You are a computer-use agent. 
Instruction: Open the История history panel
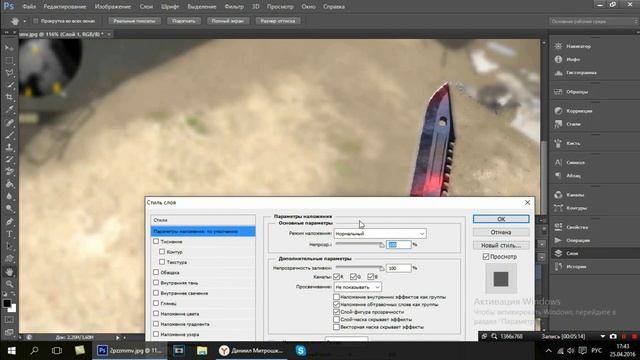[570, 267]
